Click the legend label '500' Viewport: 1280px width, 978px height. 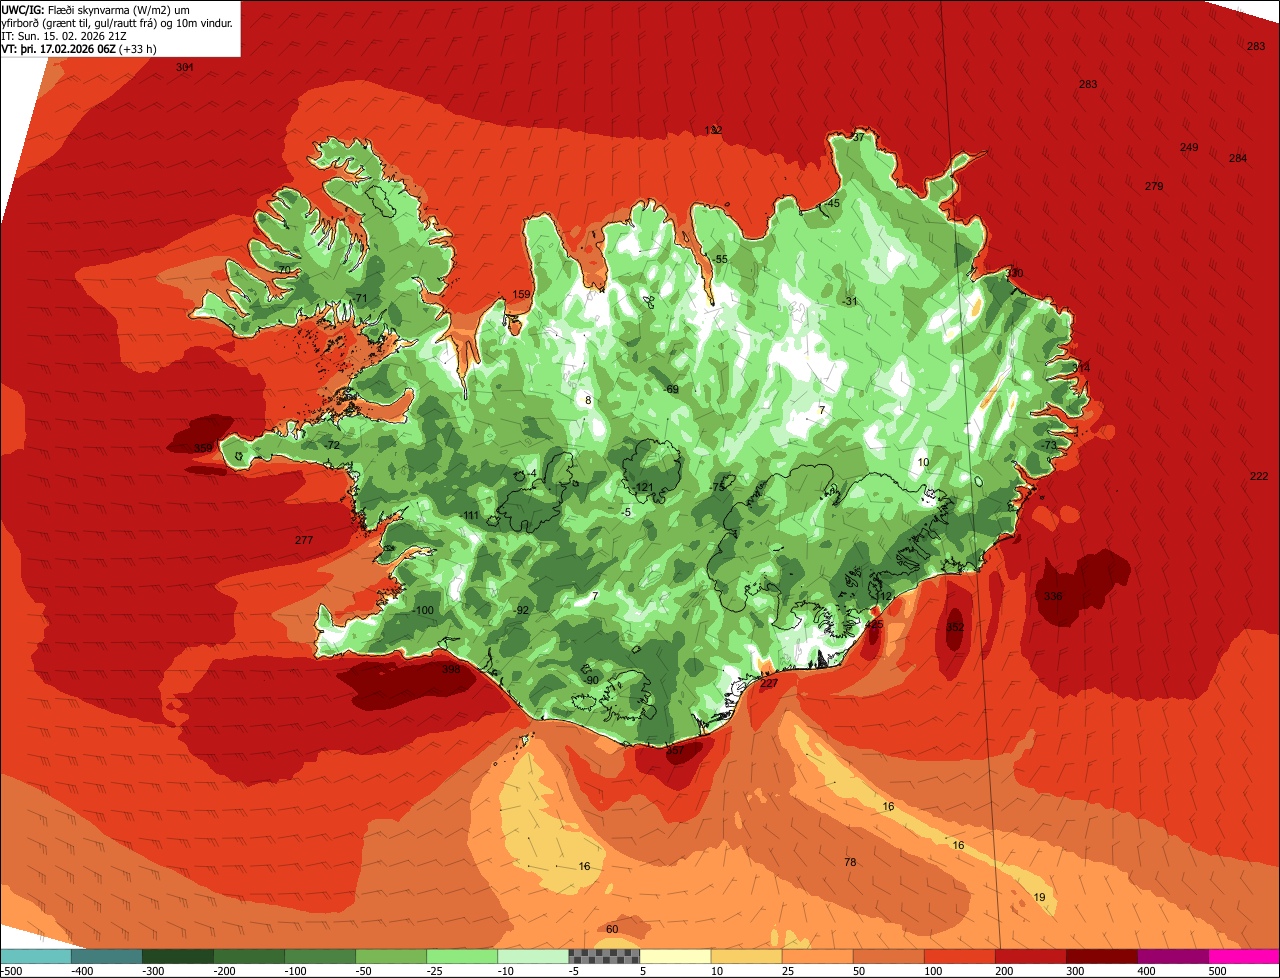[1217, 971]
